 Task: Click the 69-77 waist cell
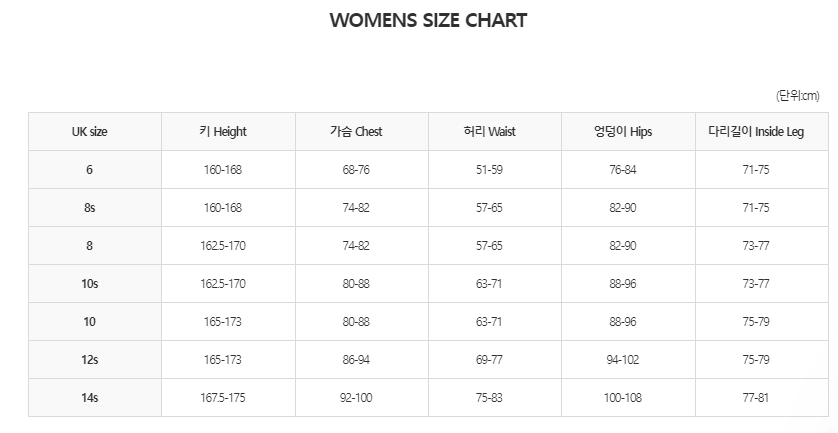[490, 360]
